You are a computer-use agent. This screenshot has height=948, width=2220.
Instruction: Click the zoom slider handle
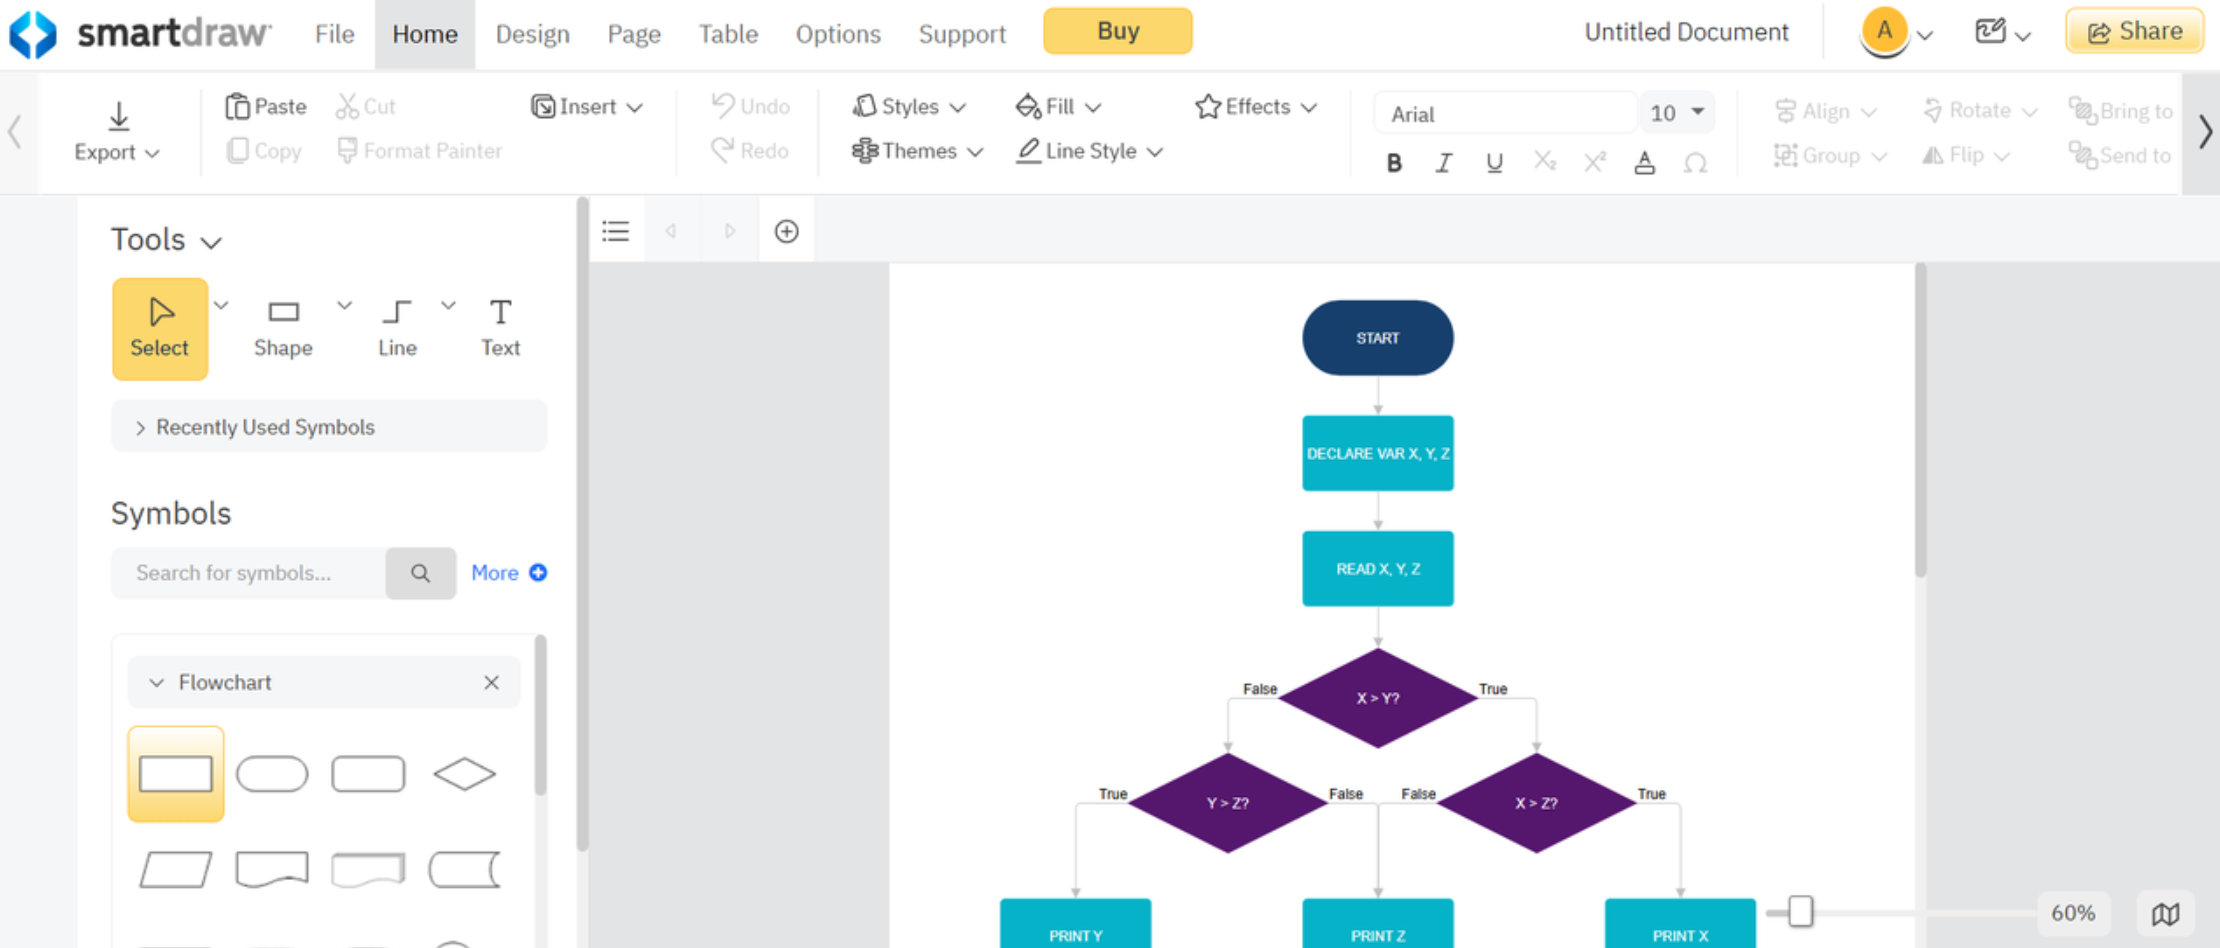tap(1800, 911)
